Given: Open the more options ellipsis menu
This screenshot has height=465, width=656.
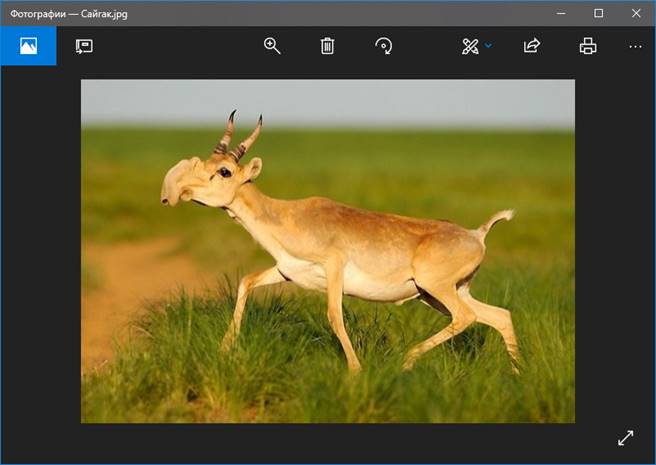Looking at the screenshot, I should [636, 46].
